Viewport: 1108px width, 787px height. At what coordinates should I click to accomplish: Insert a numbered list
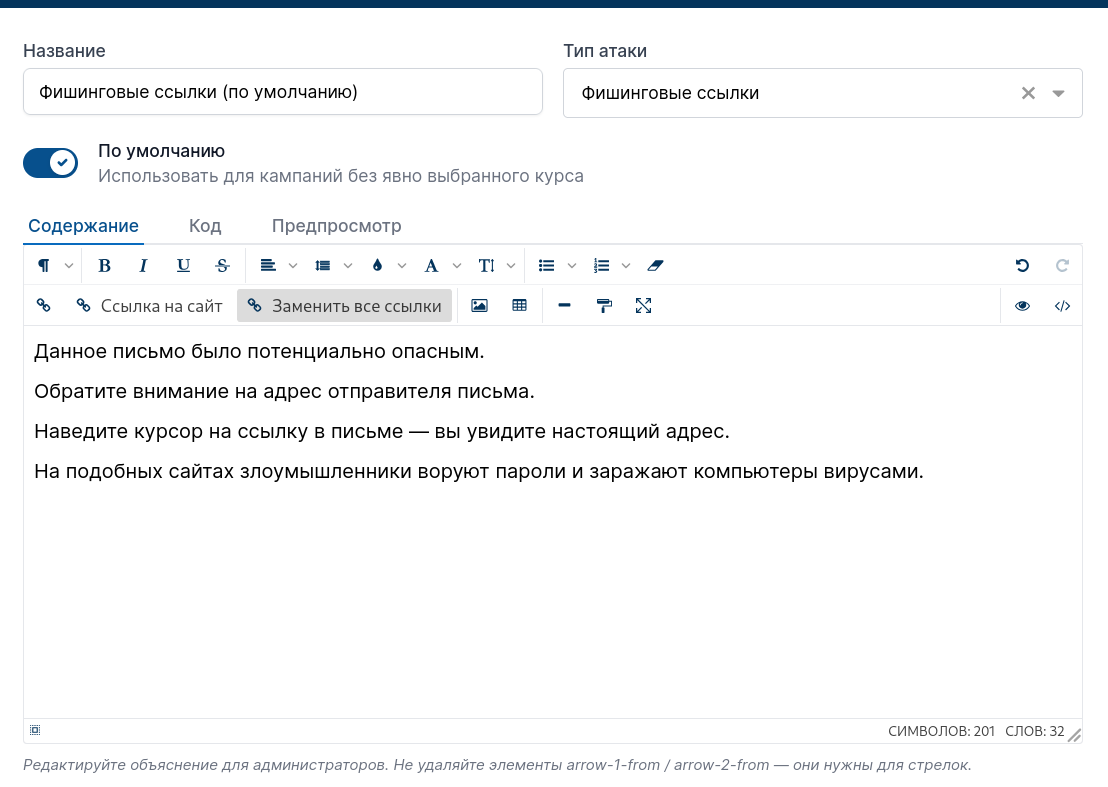(601, 266)
